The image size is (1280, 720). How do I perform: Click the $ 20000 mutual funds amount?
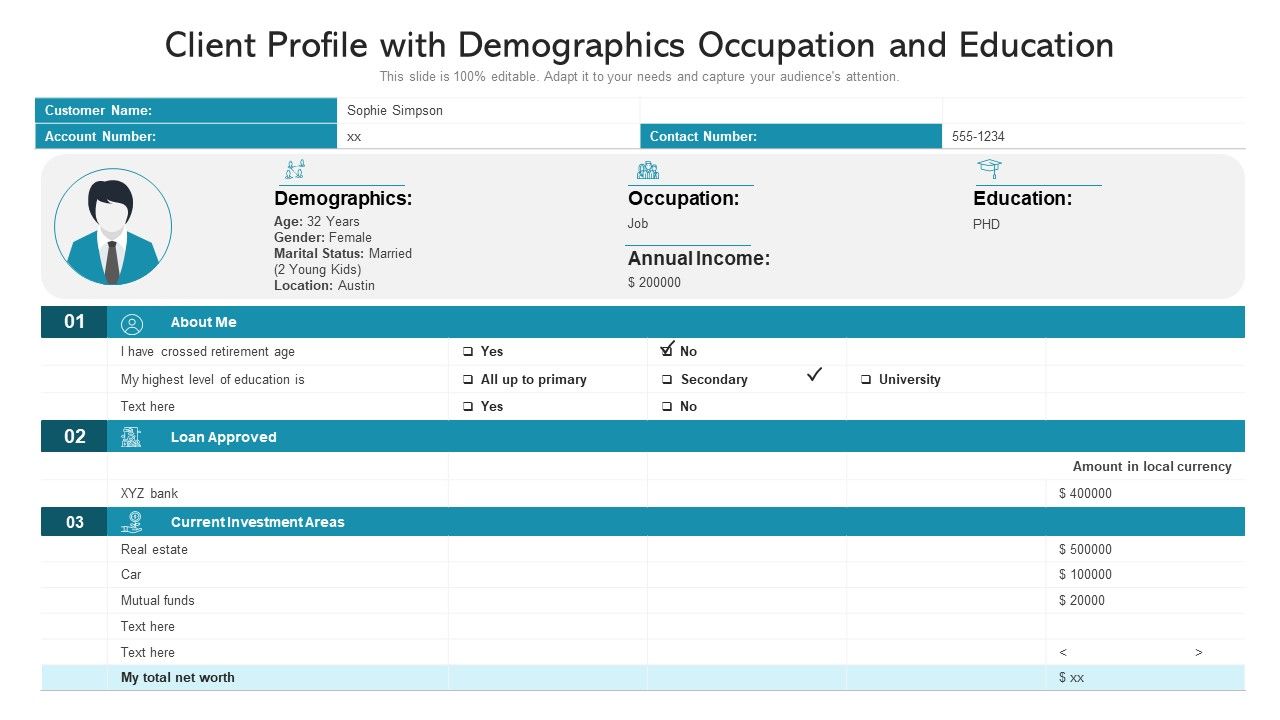pos(1082,601)
